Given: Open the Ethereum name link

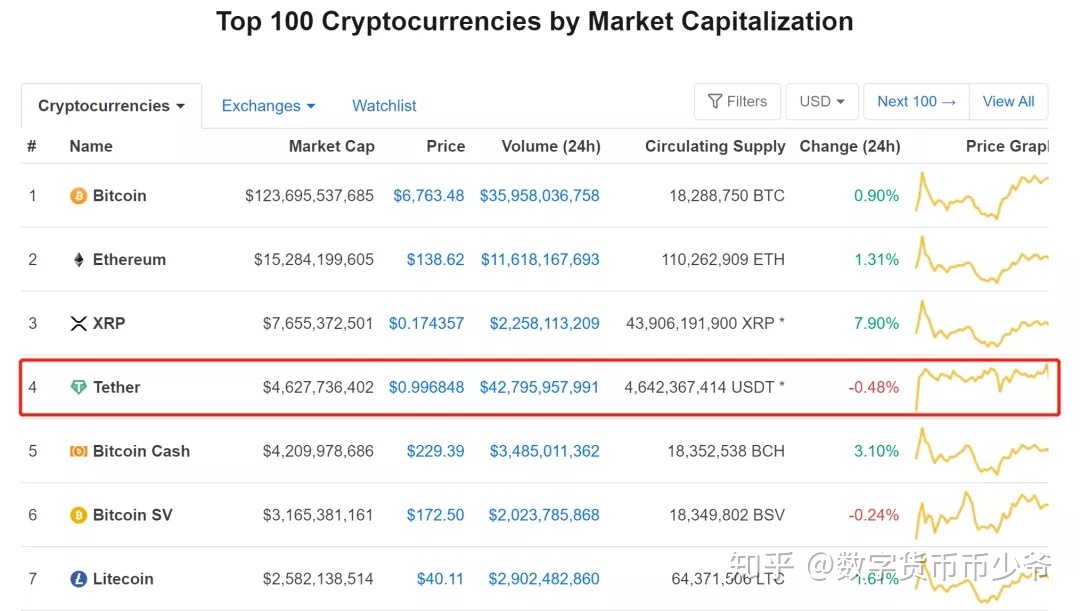Looking at the screenshot, I should coord(129,260).
